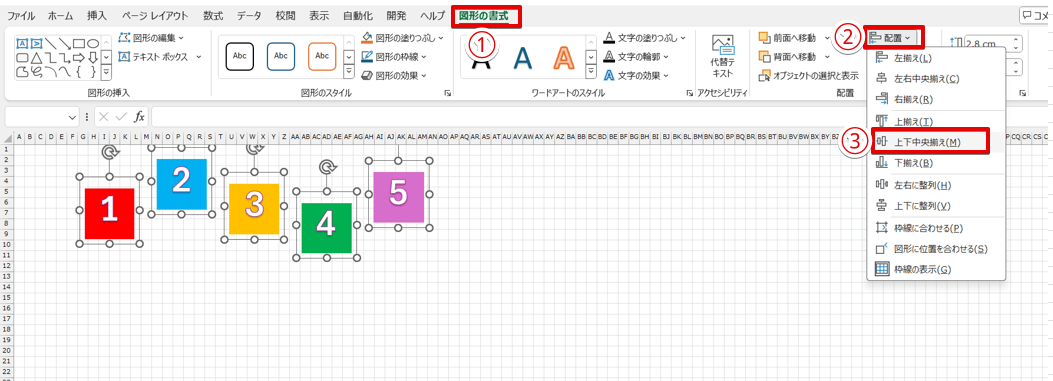Expand the WordArt styles gallery More button

591,72
